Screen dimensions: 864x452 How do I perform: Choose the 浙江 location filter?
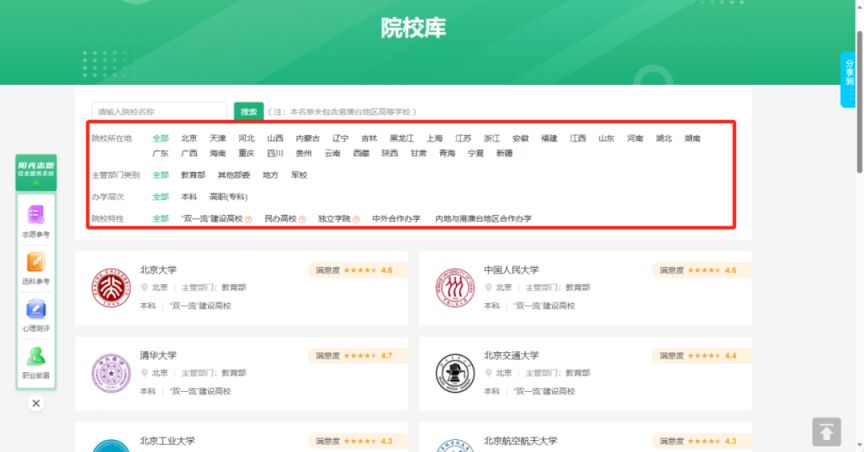click(x=492, y=138)
